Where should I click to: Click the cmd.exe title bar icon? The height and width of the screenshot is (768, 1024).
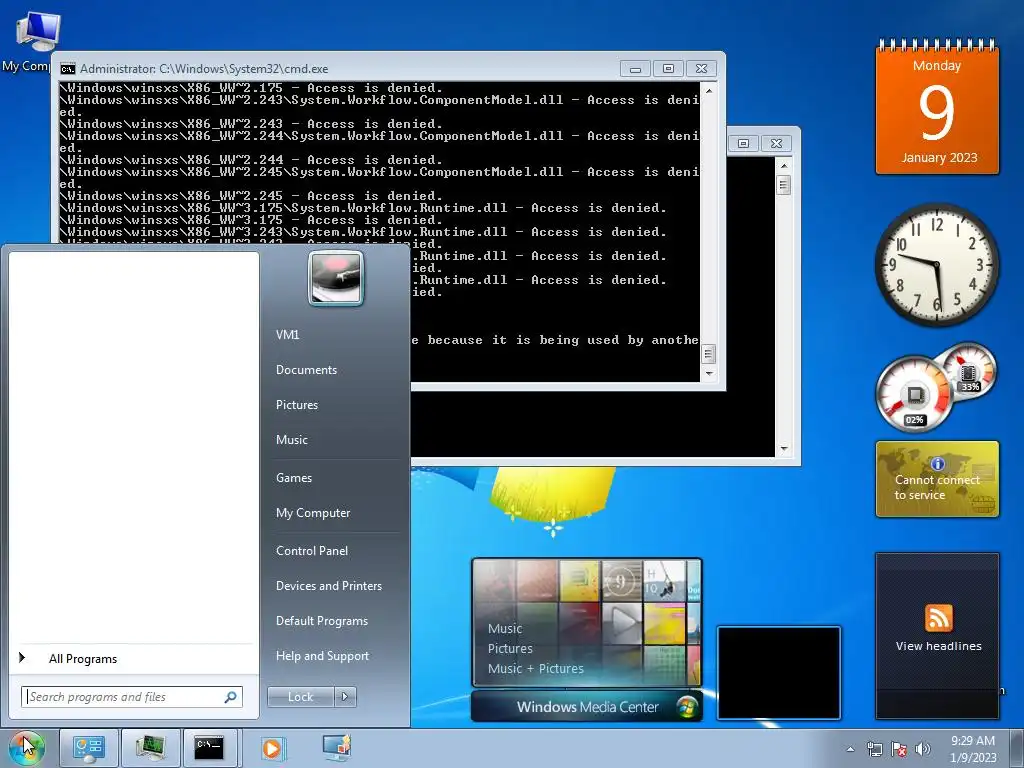point(67,69)
